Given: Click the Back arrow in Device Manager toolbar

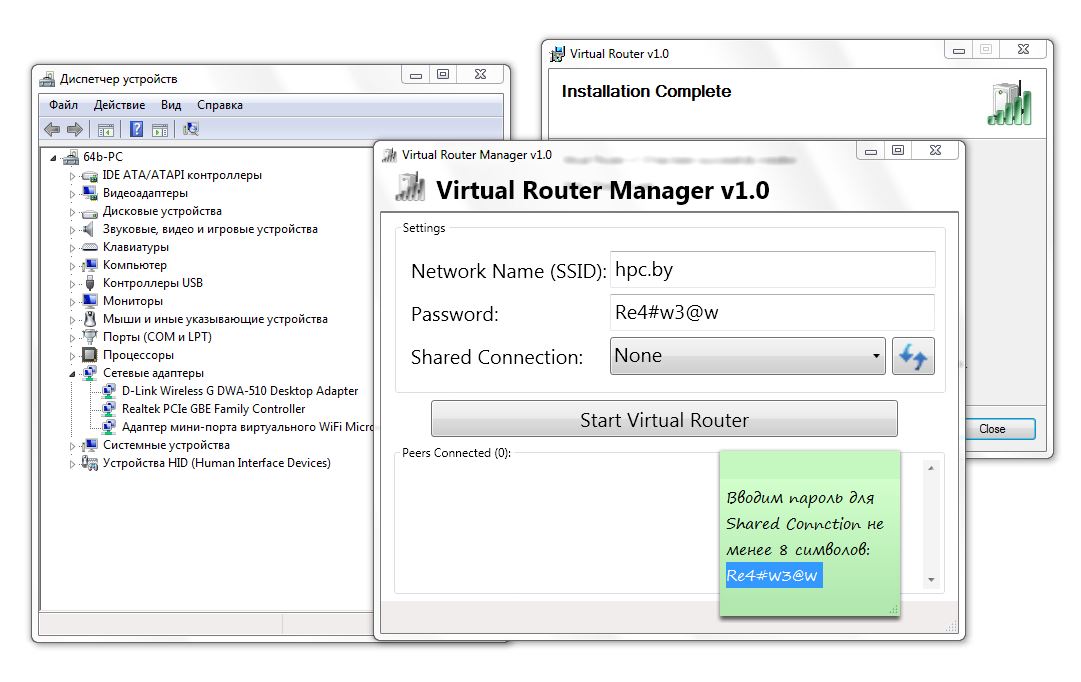Looking at the screenshot, I should [52, 129].
